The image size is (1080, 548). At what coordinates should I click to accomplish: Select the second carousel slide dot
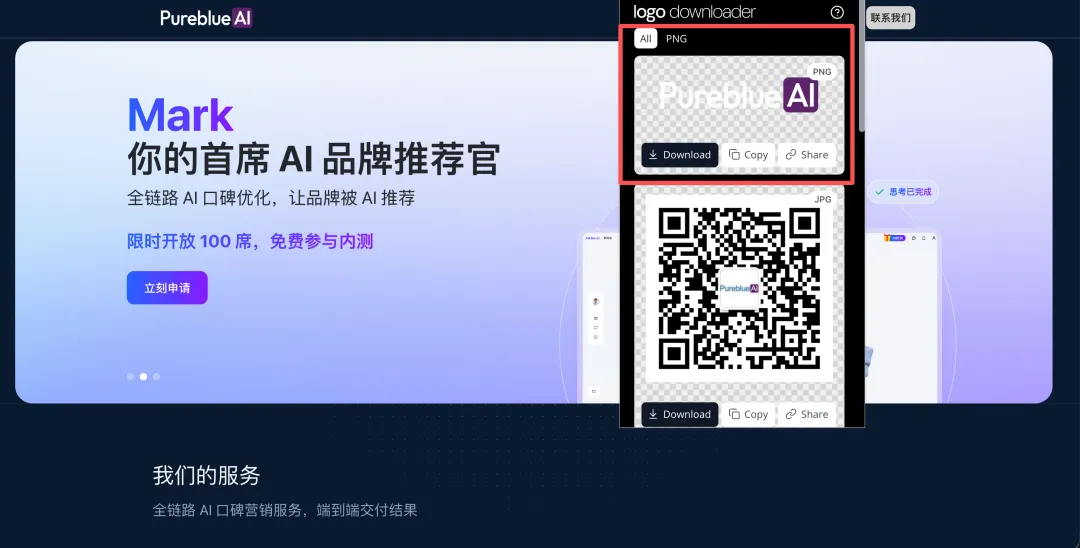[143, 377]
